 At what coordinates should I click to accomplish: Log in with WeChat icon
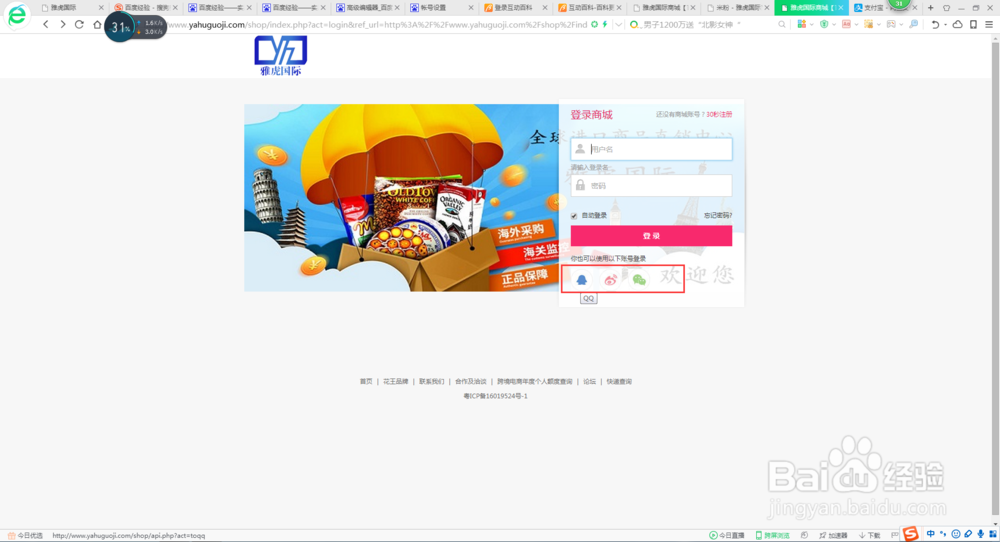click(x=639, y=279)
